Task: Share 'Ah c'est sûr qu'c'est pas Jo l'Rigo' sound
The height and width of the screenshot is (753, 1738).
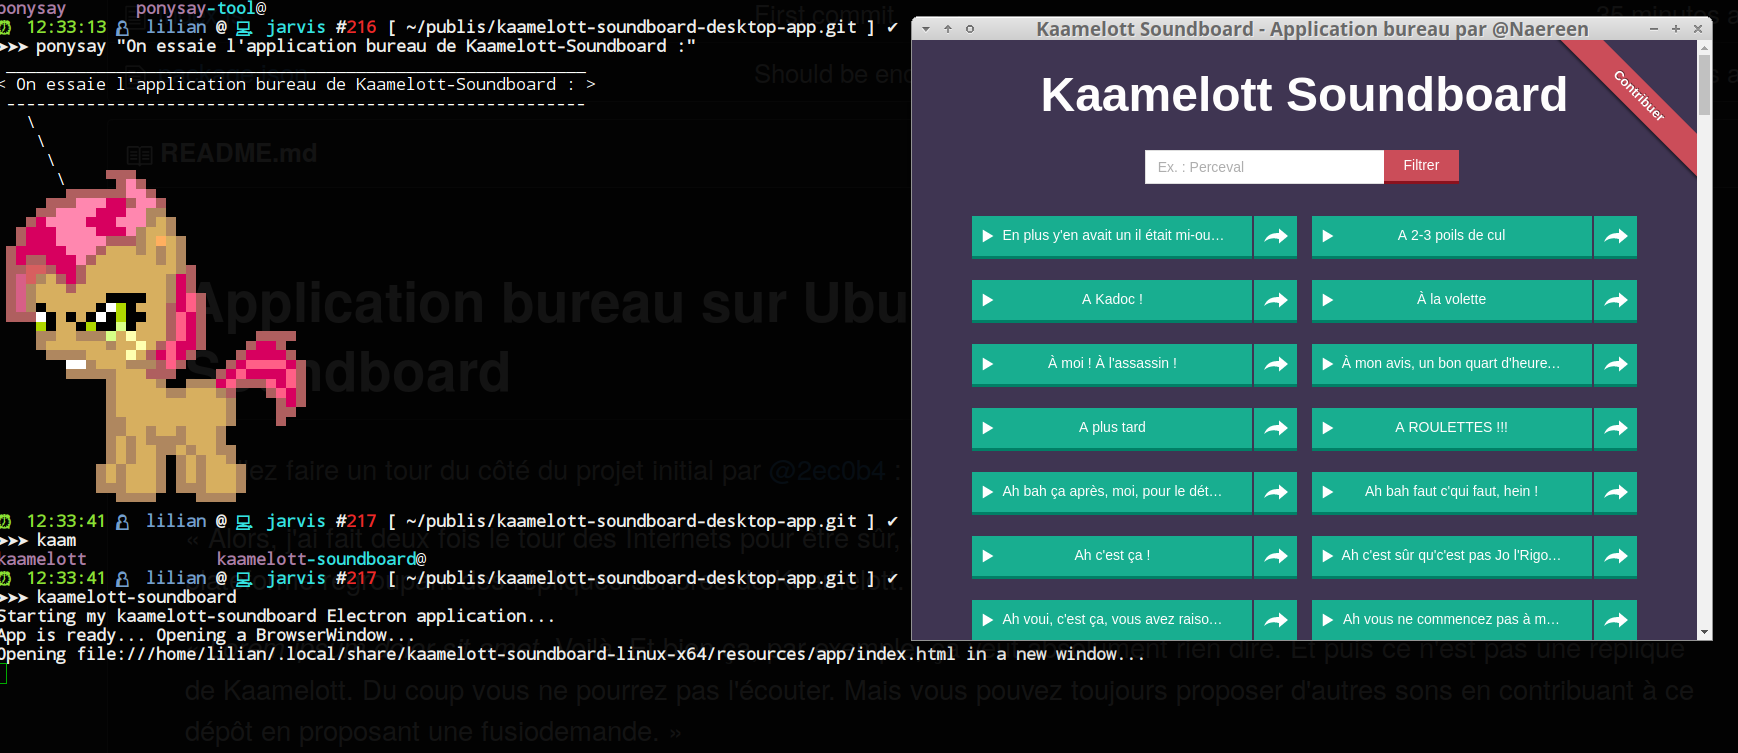Action: pos(1616,556)
